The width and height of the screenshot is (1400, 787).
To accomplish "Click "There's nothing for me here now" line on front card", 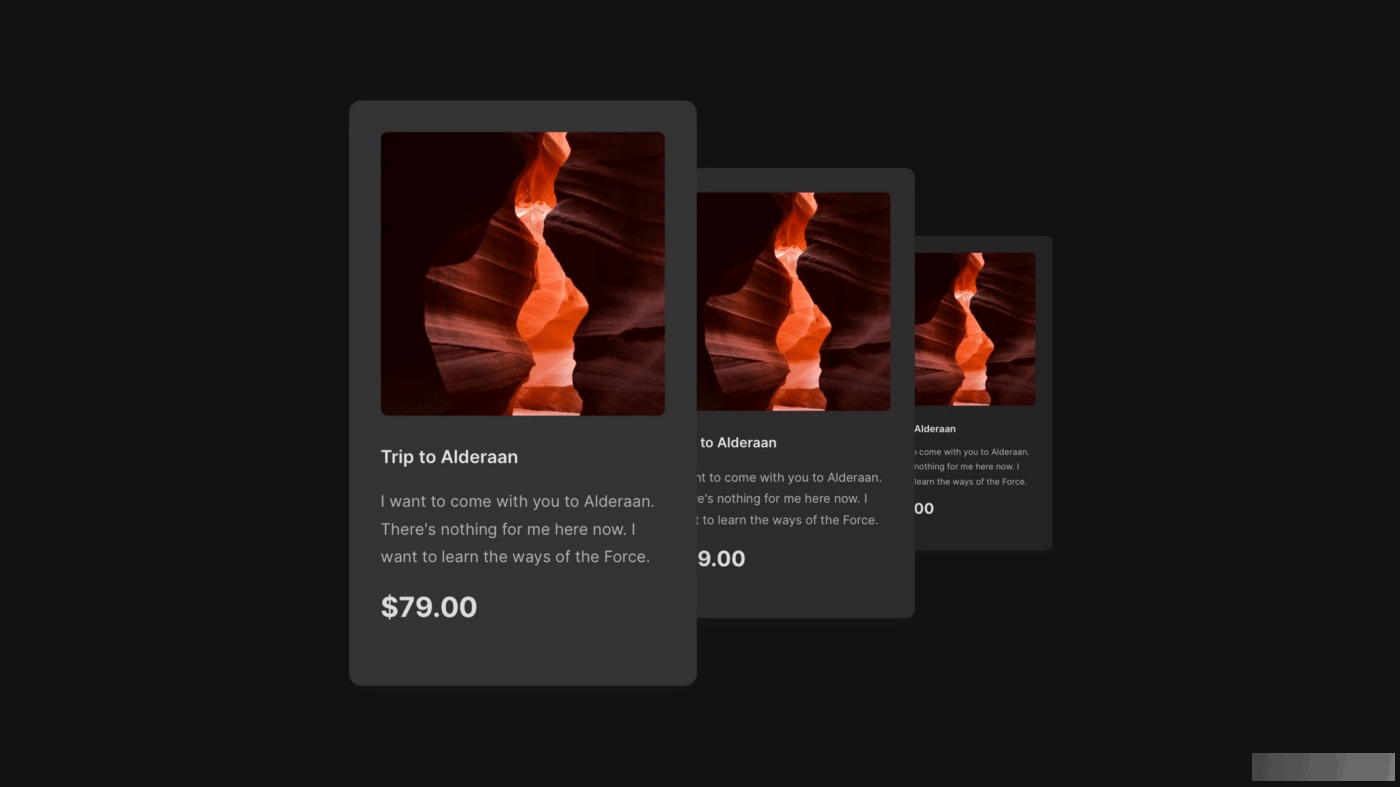I will tap(508, 529).
